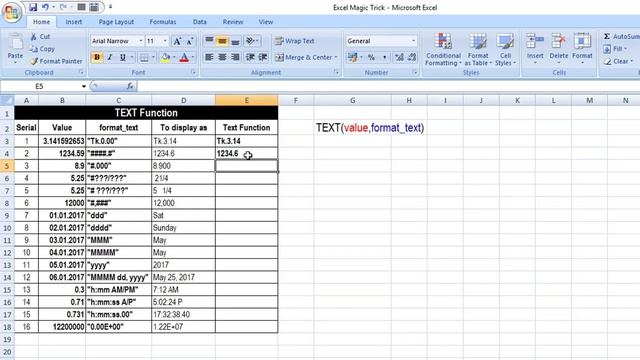
Task: Open the Cells group Format menu
Action: [582, 49]
